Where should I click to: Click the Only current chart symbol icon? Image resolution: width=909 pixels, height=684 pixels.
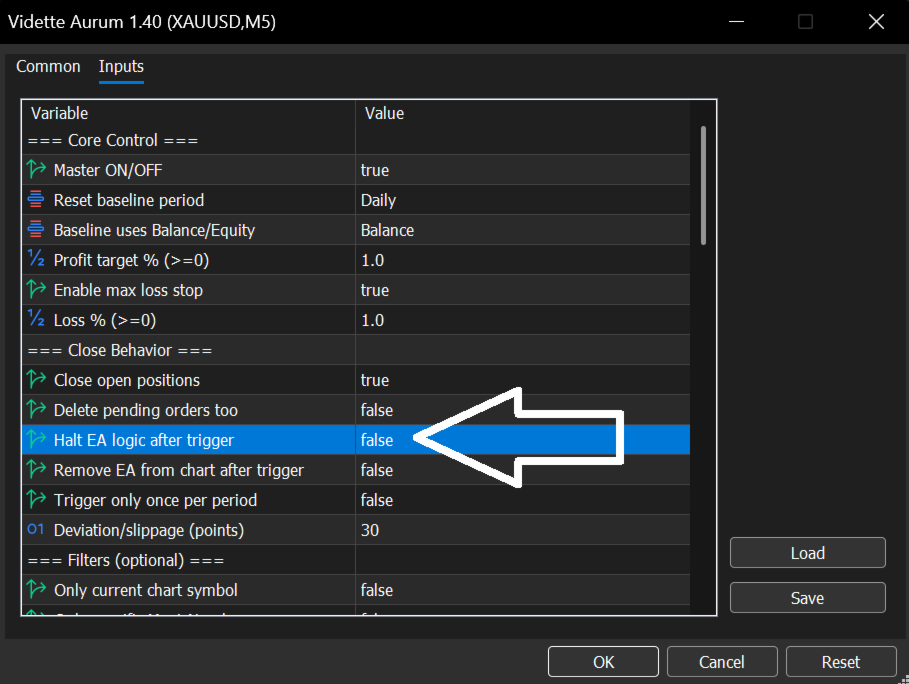click(36, 590)
